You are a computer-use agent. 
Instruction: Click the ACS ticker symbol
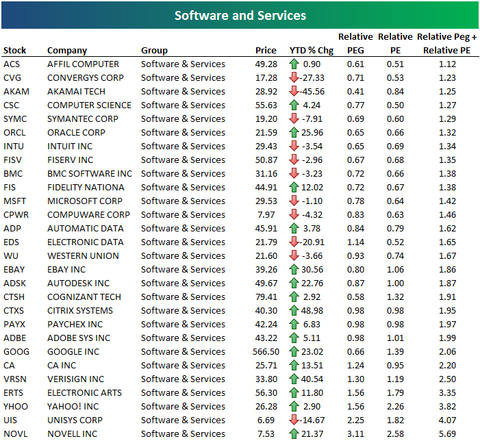[12, 64]
